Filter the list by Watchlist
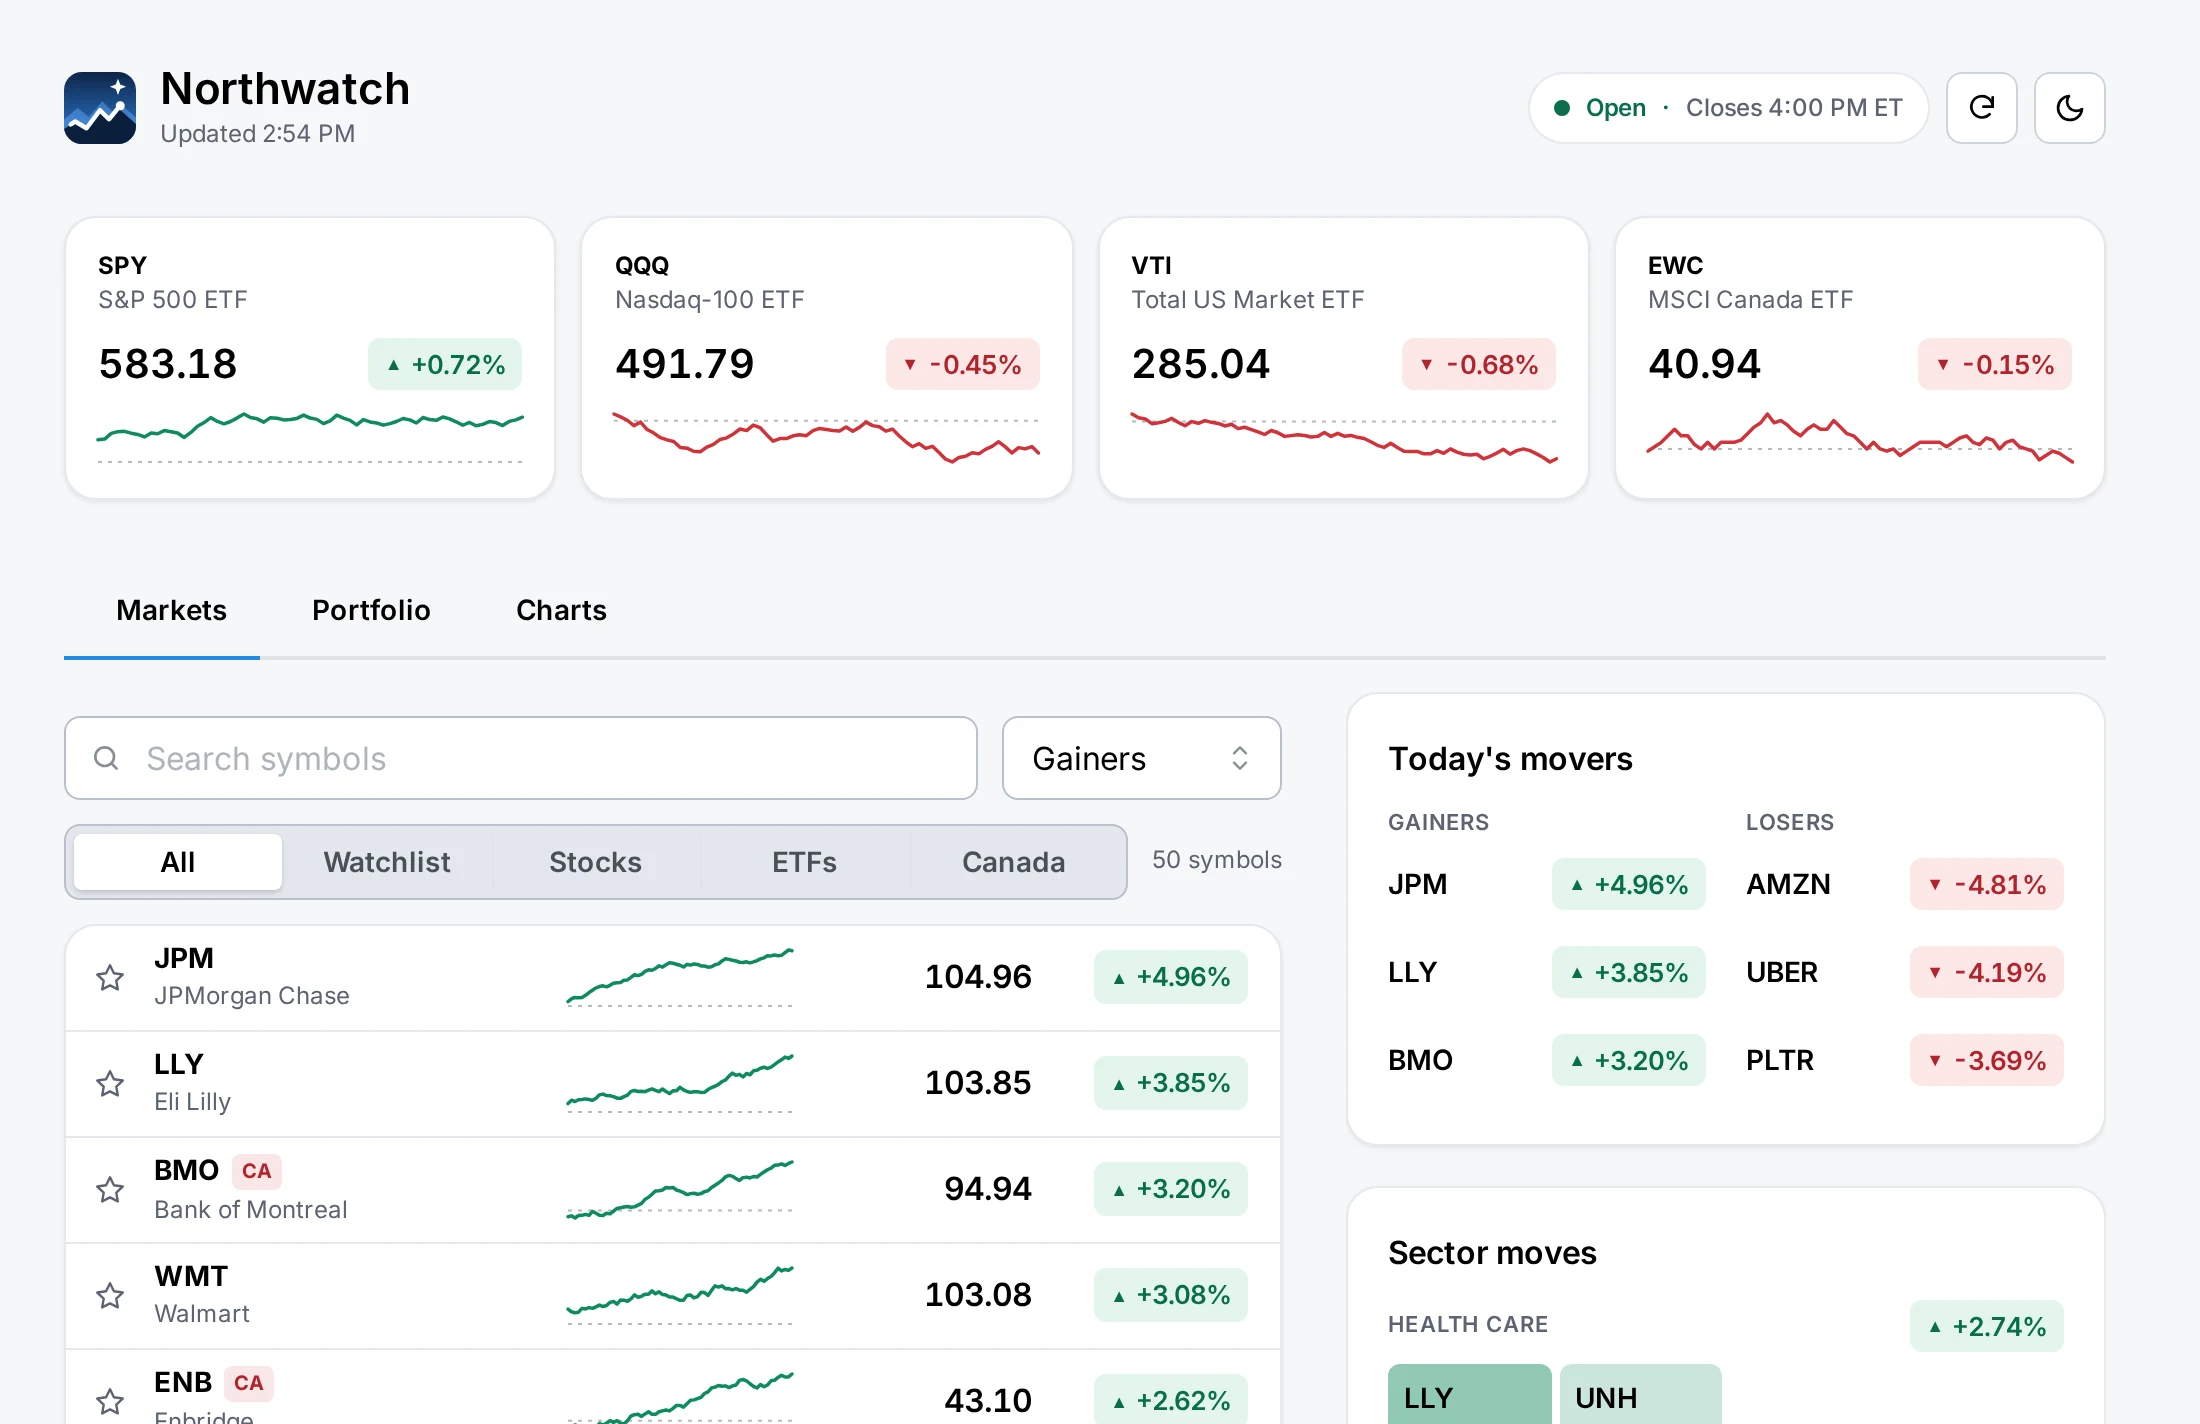 [387, 862]
